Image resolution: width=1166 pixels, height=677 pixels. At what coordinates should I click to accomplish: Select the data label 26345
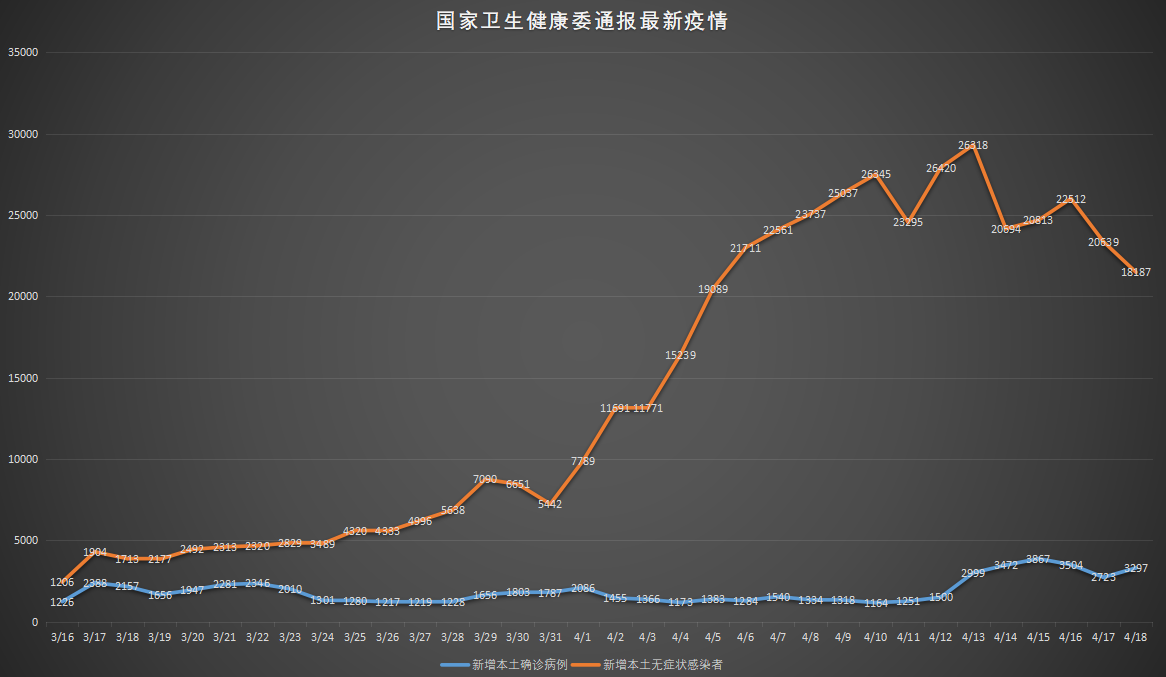(876, 175)
